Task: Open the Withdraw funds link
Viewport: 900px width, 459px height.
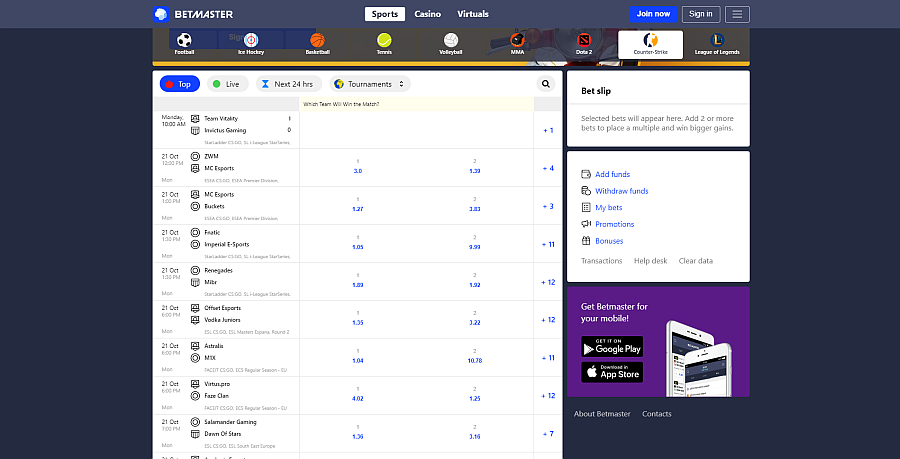Action: (x=622, y=190)
